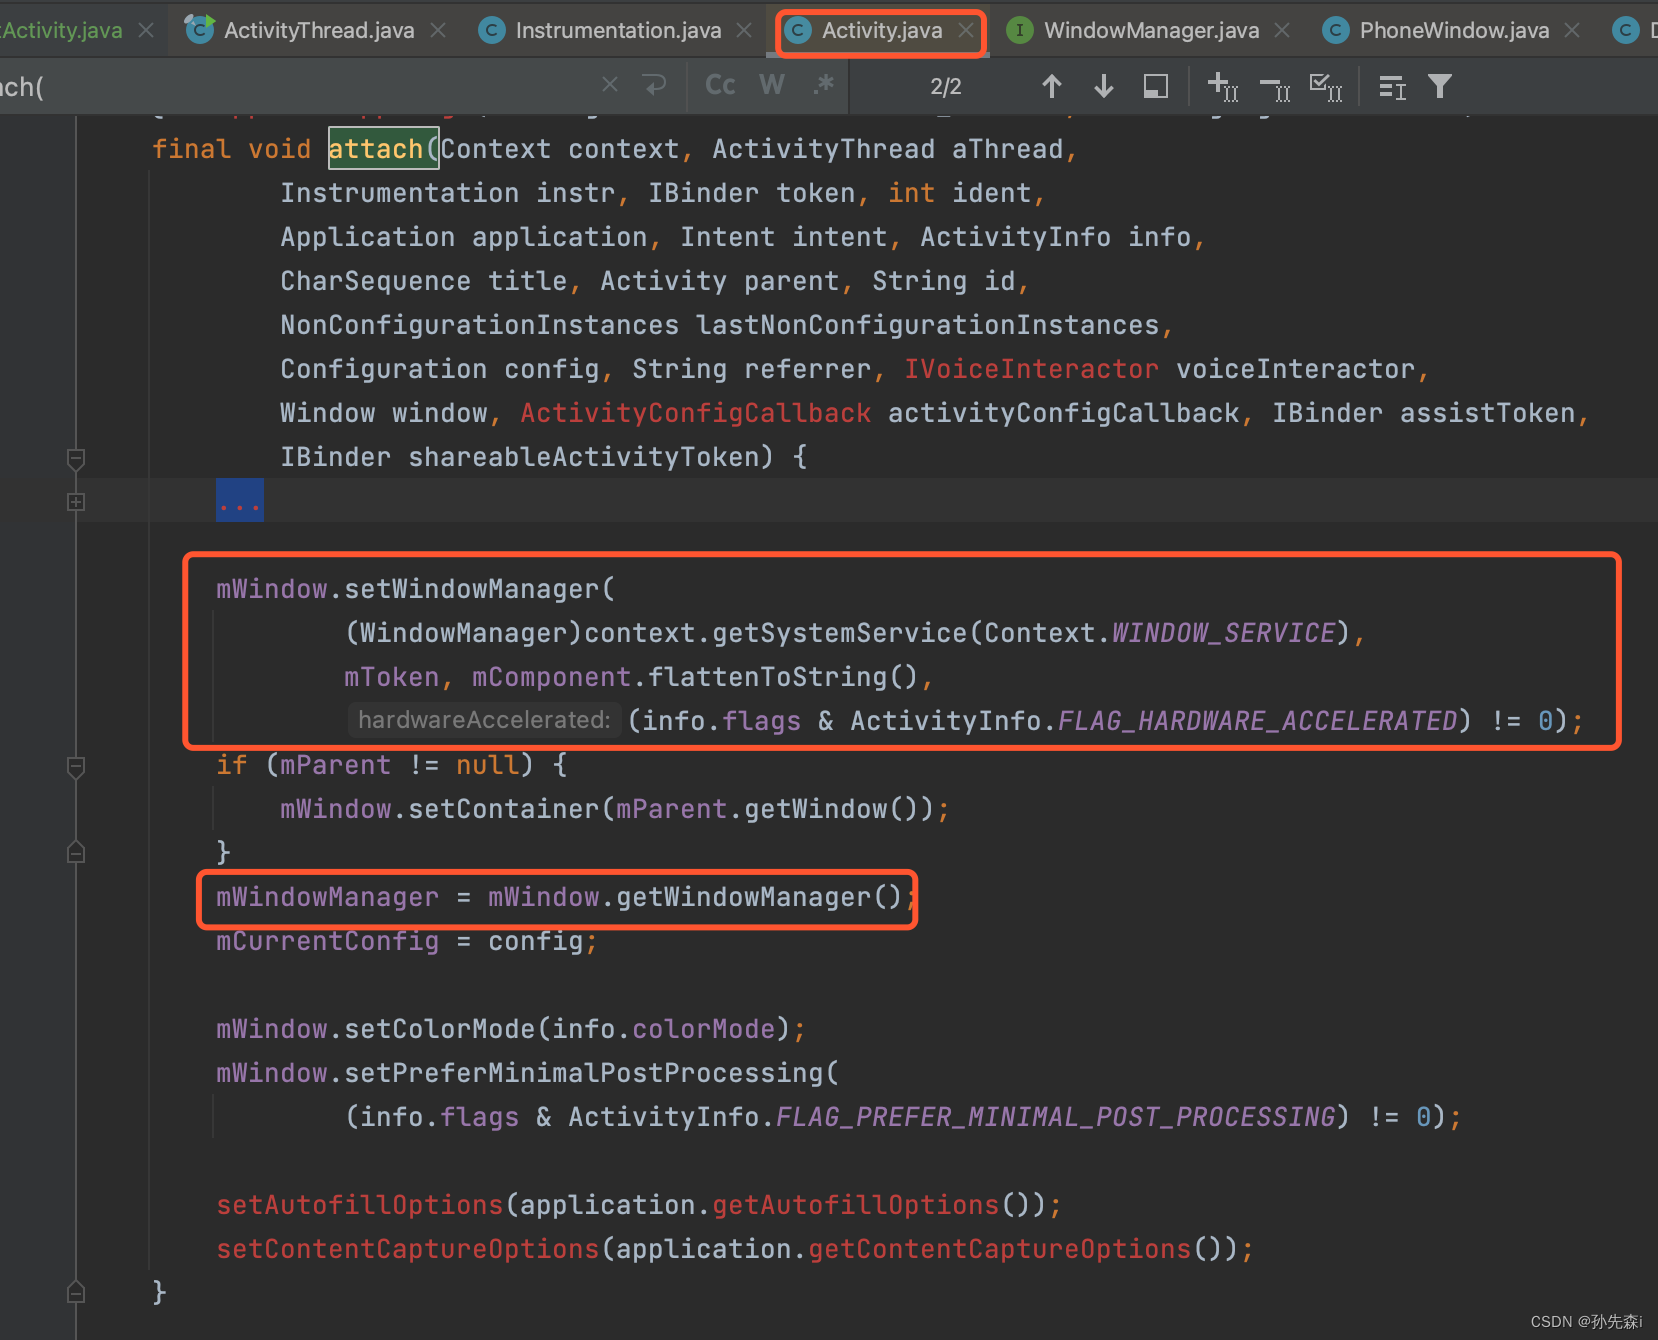Screen dimensions: 1658x1340
Task: Close the ActivityThread.java tab
Action: point(438,30)
